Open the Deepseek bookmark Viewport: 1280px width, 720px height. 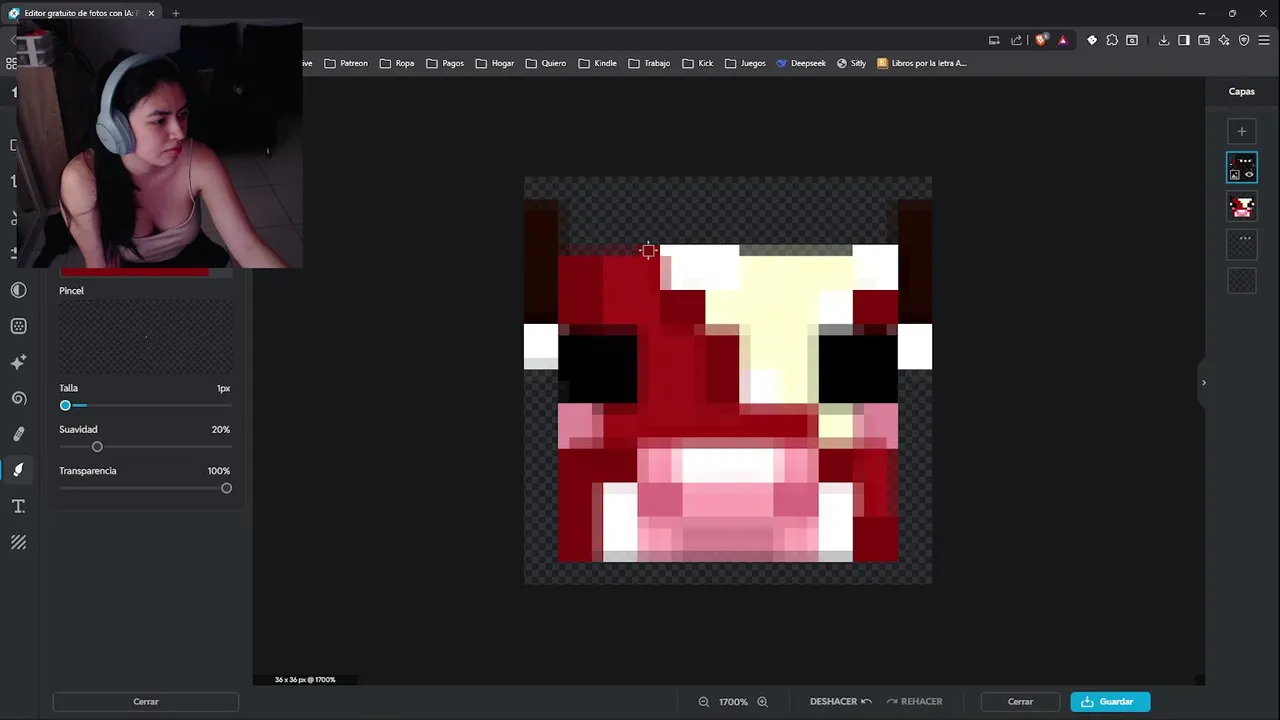coord(801,63)
